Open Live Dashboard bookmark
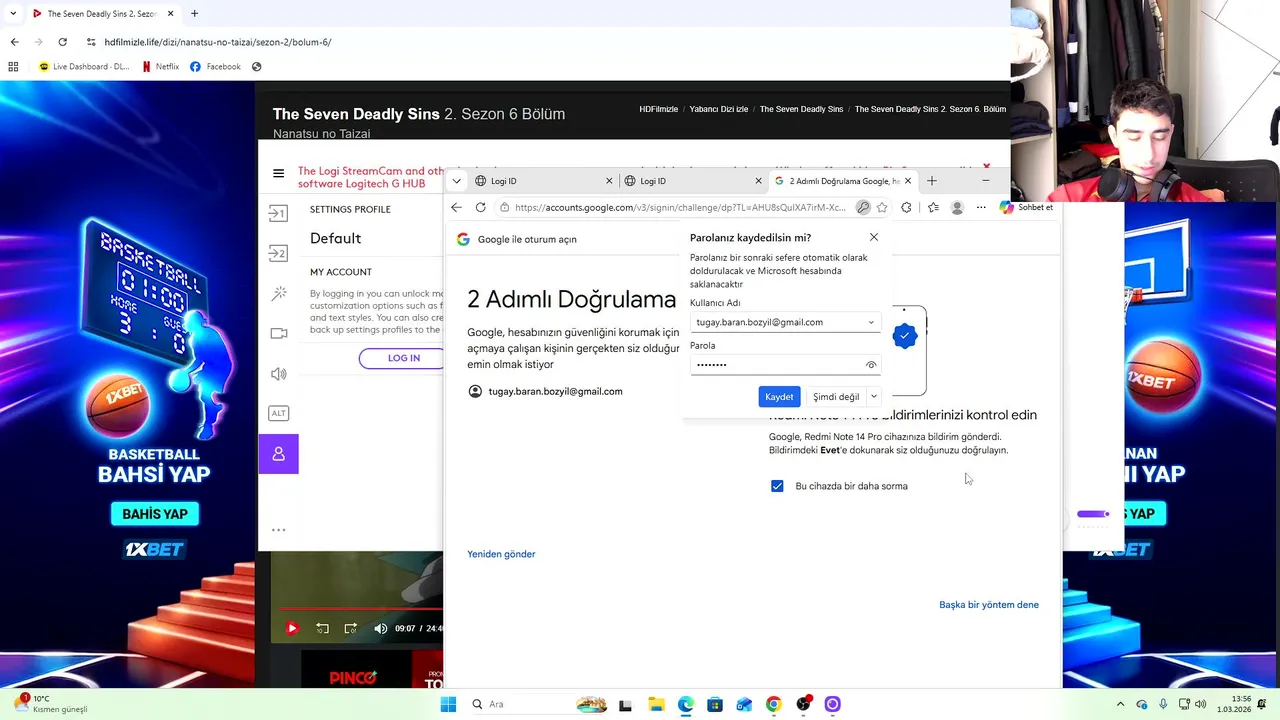The image size is (1280, 720). click(84, 67)
